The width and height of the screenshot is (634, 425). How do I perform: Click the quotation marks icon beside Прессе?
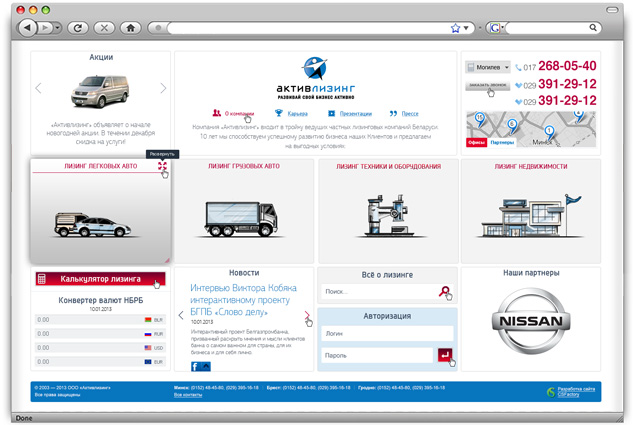[x=393, y=113]
